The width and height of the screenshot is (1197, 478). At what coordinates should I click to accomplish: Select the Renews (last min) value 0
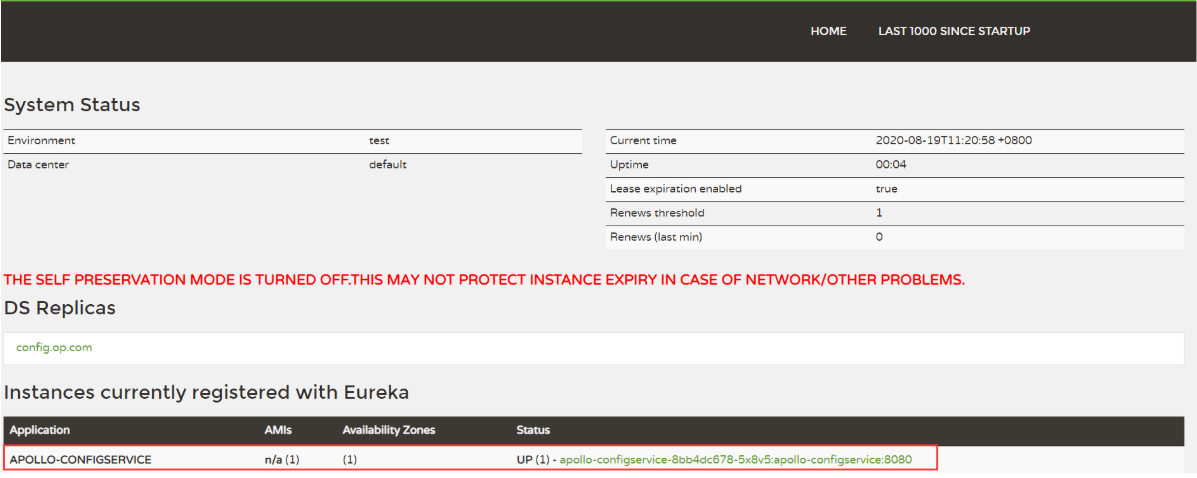pos(879,237)
